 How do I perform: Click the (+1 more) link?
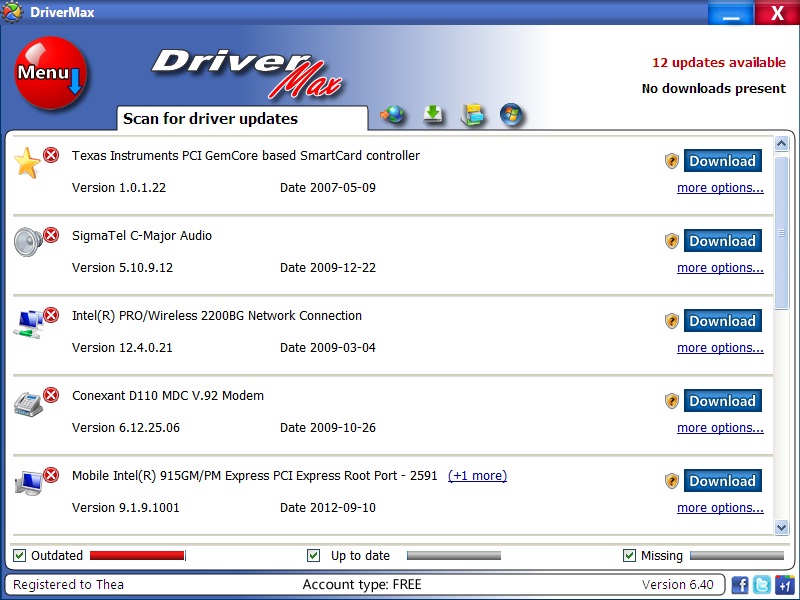[x=477, y=476]
